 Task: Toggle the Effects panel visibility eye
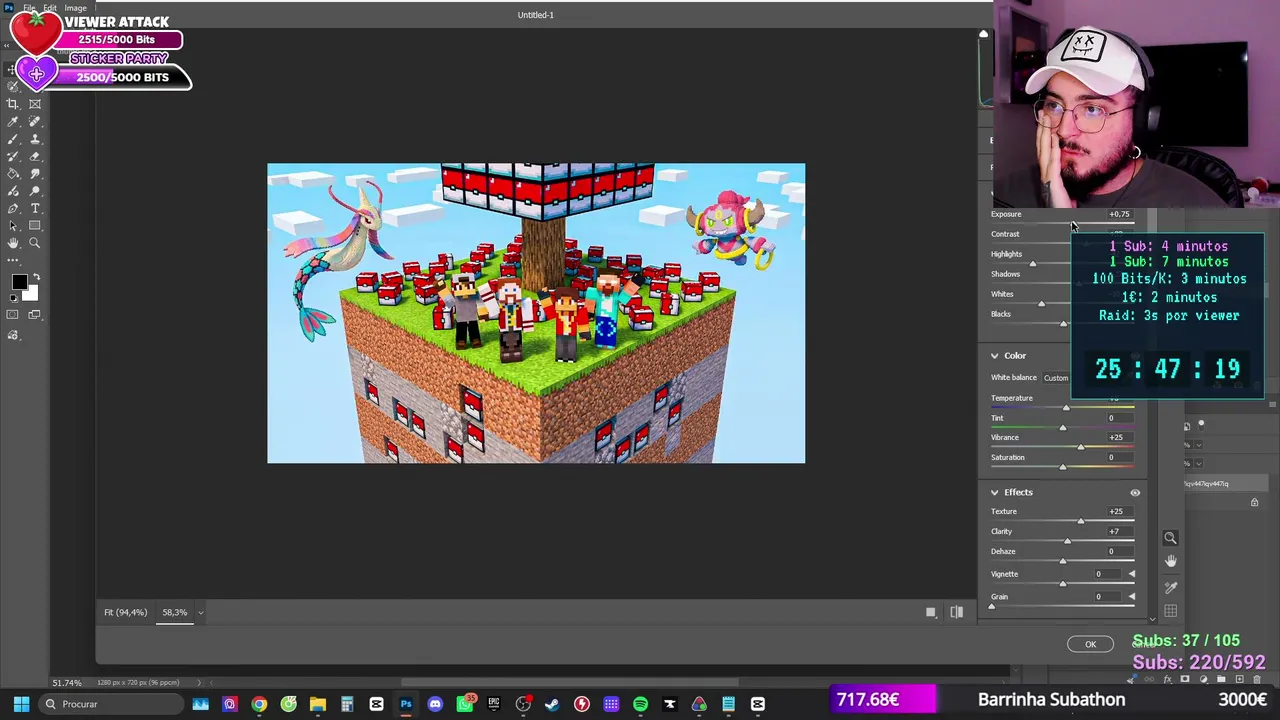(1135, 492)
